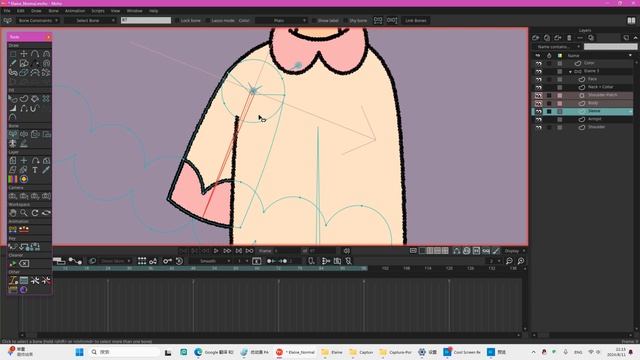Click the Windows Start button
The height and width of the screenshot is (360, 640).
tap(80, 352)
